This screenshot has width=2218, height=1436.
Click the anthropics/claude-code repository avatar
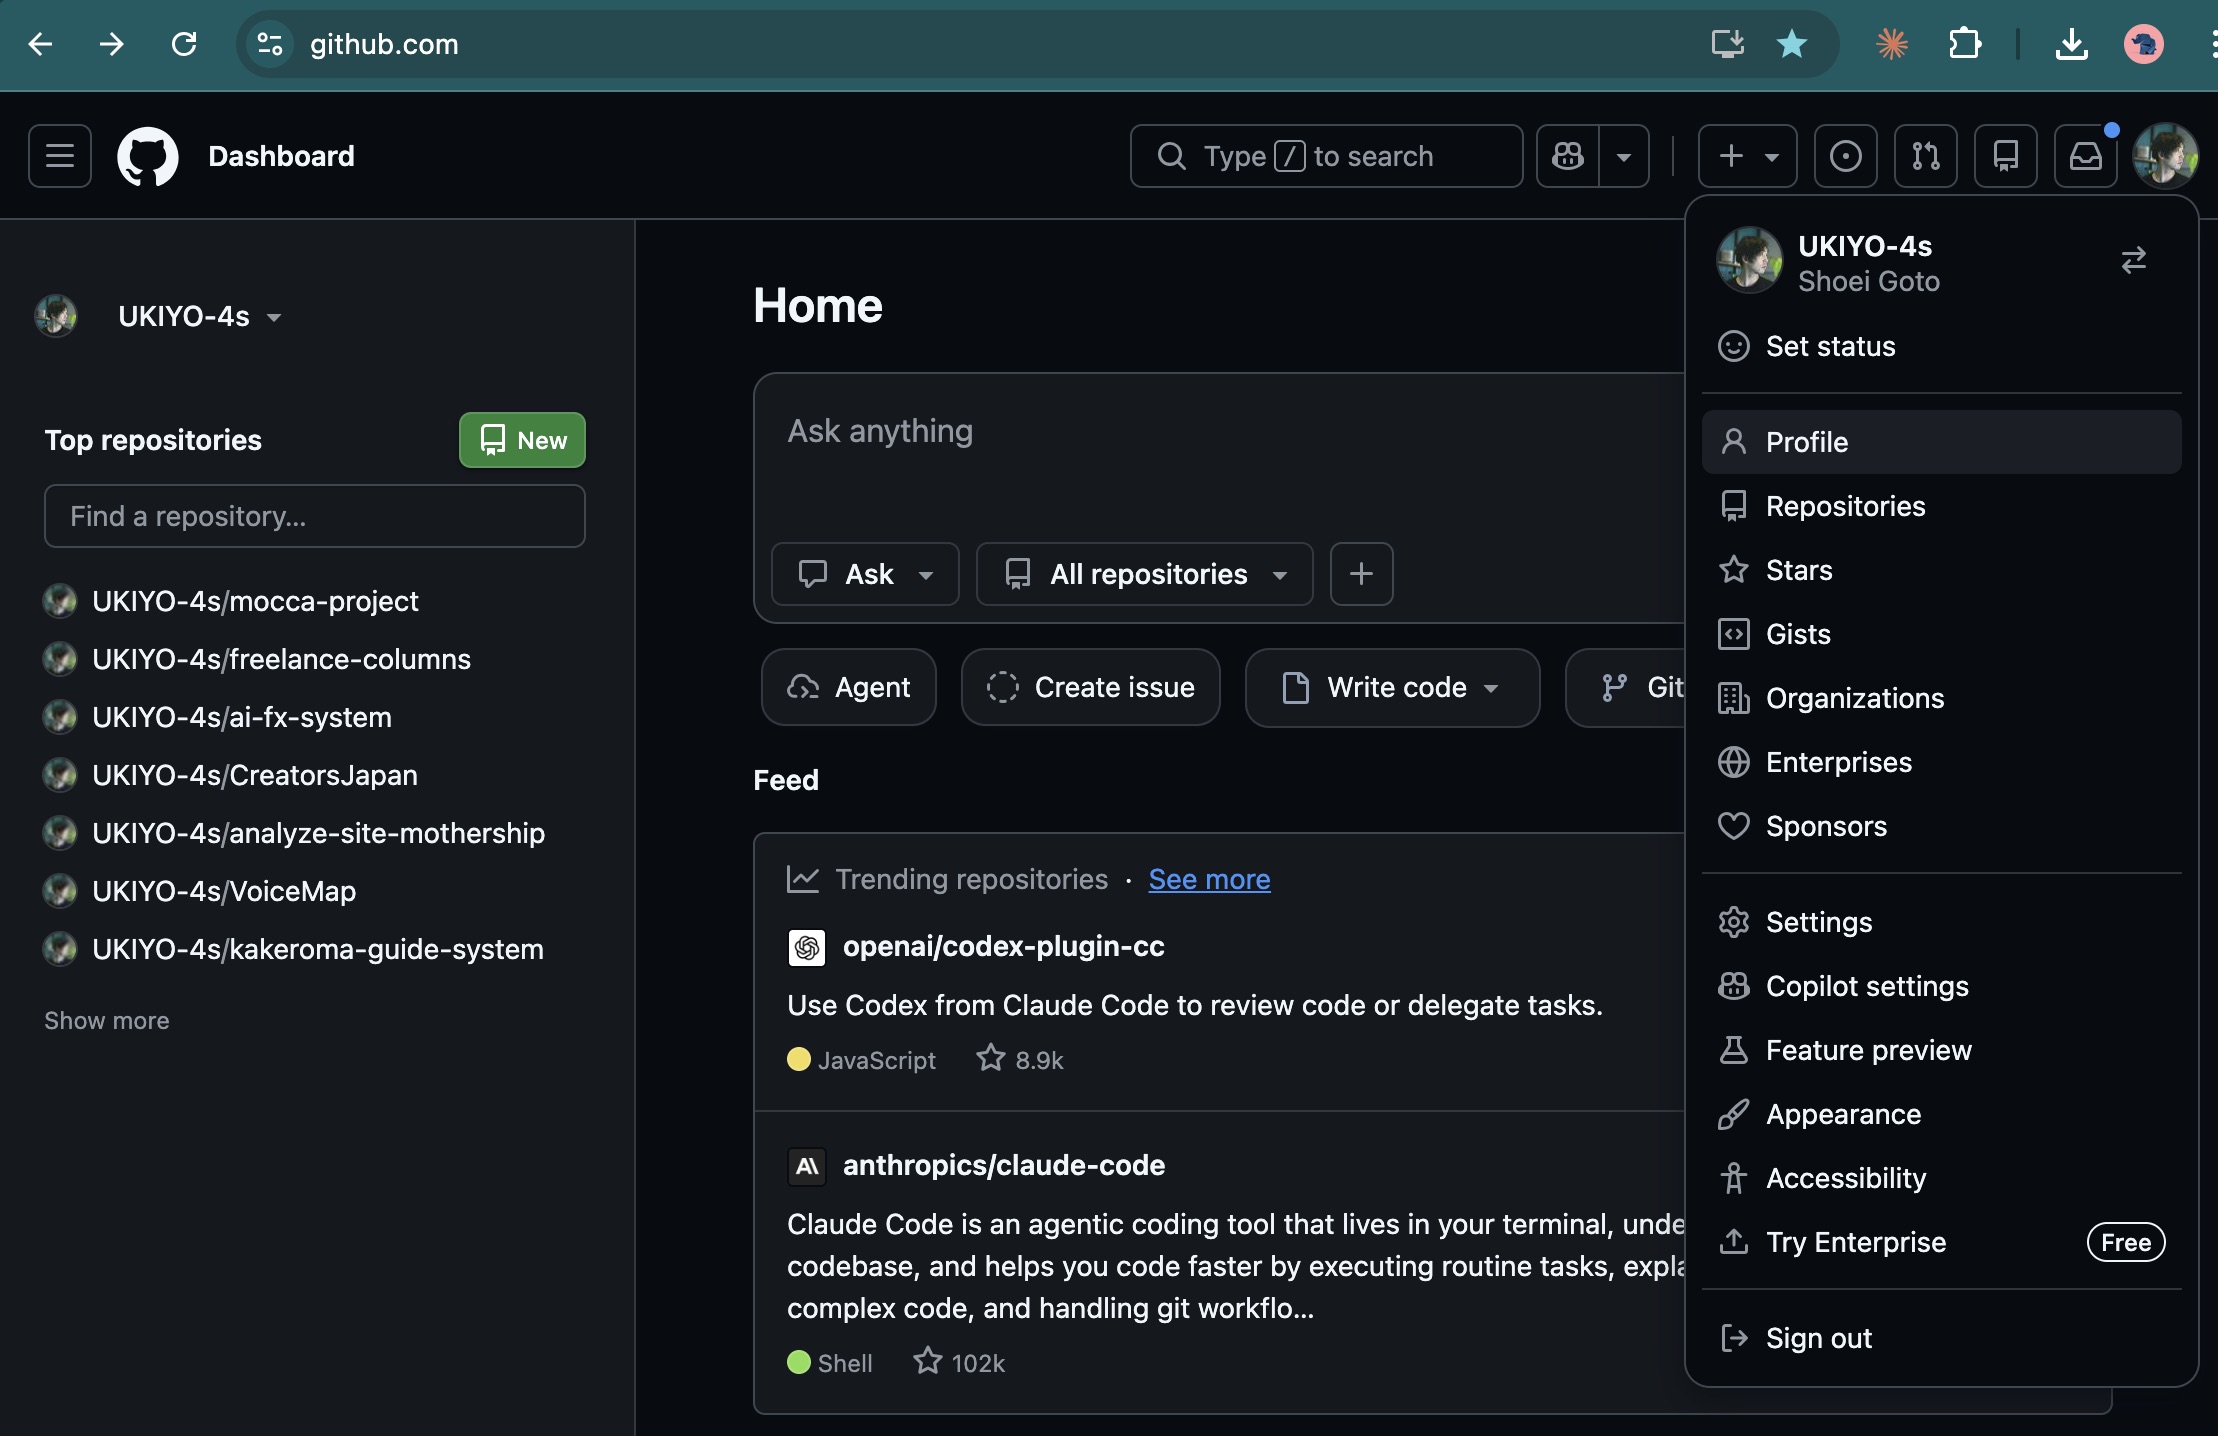(807, 1166)
